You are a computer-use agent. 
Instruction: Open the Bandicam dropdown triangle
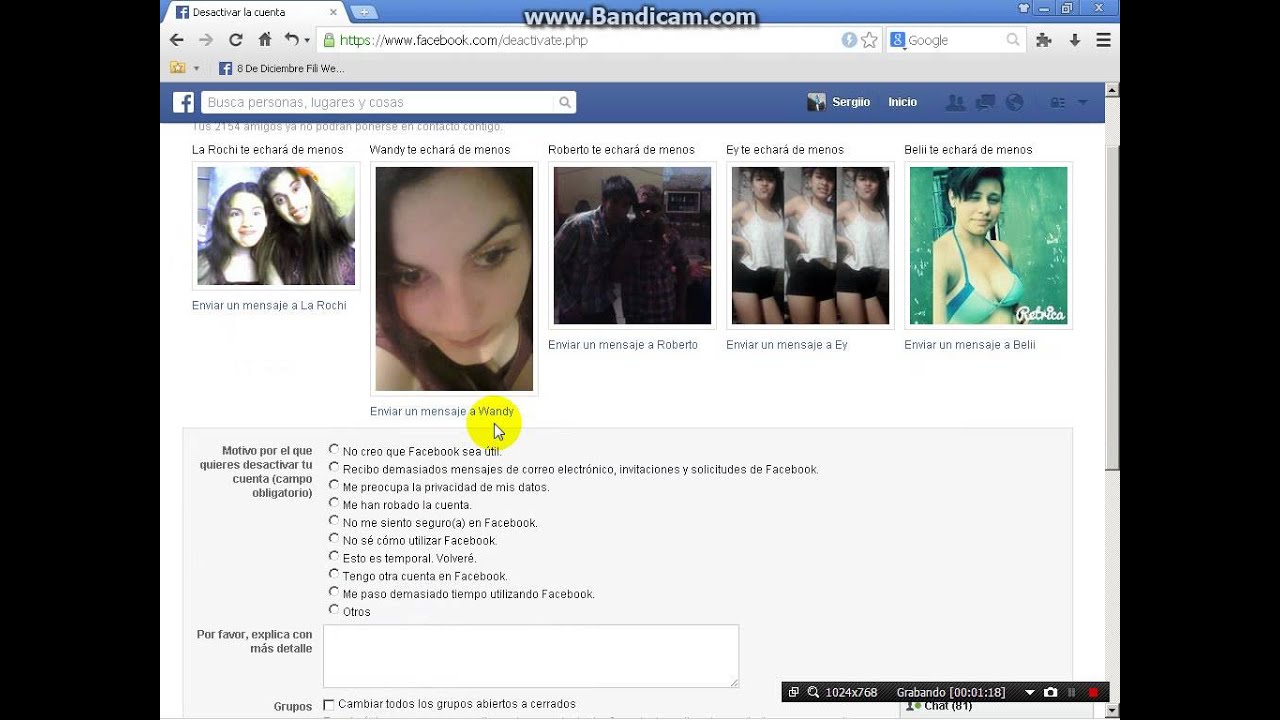[x=1030, y=692]
